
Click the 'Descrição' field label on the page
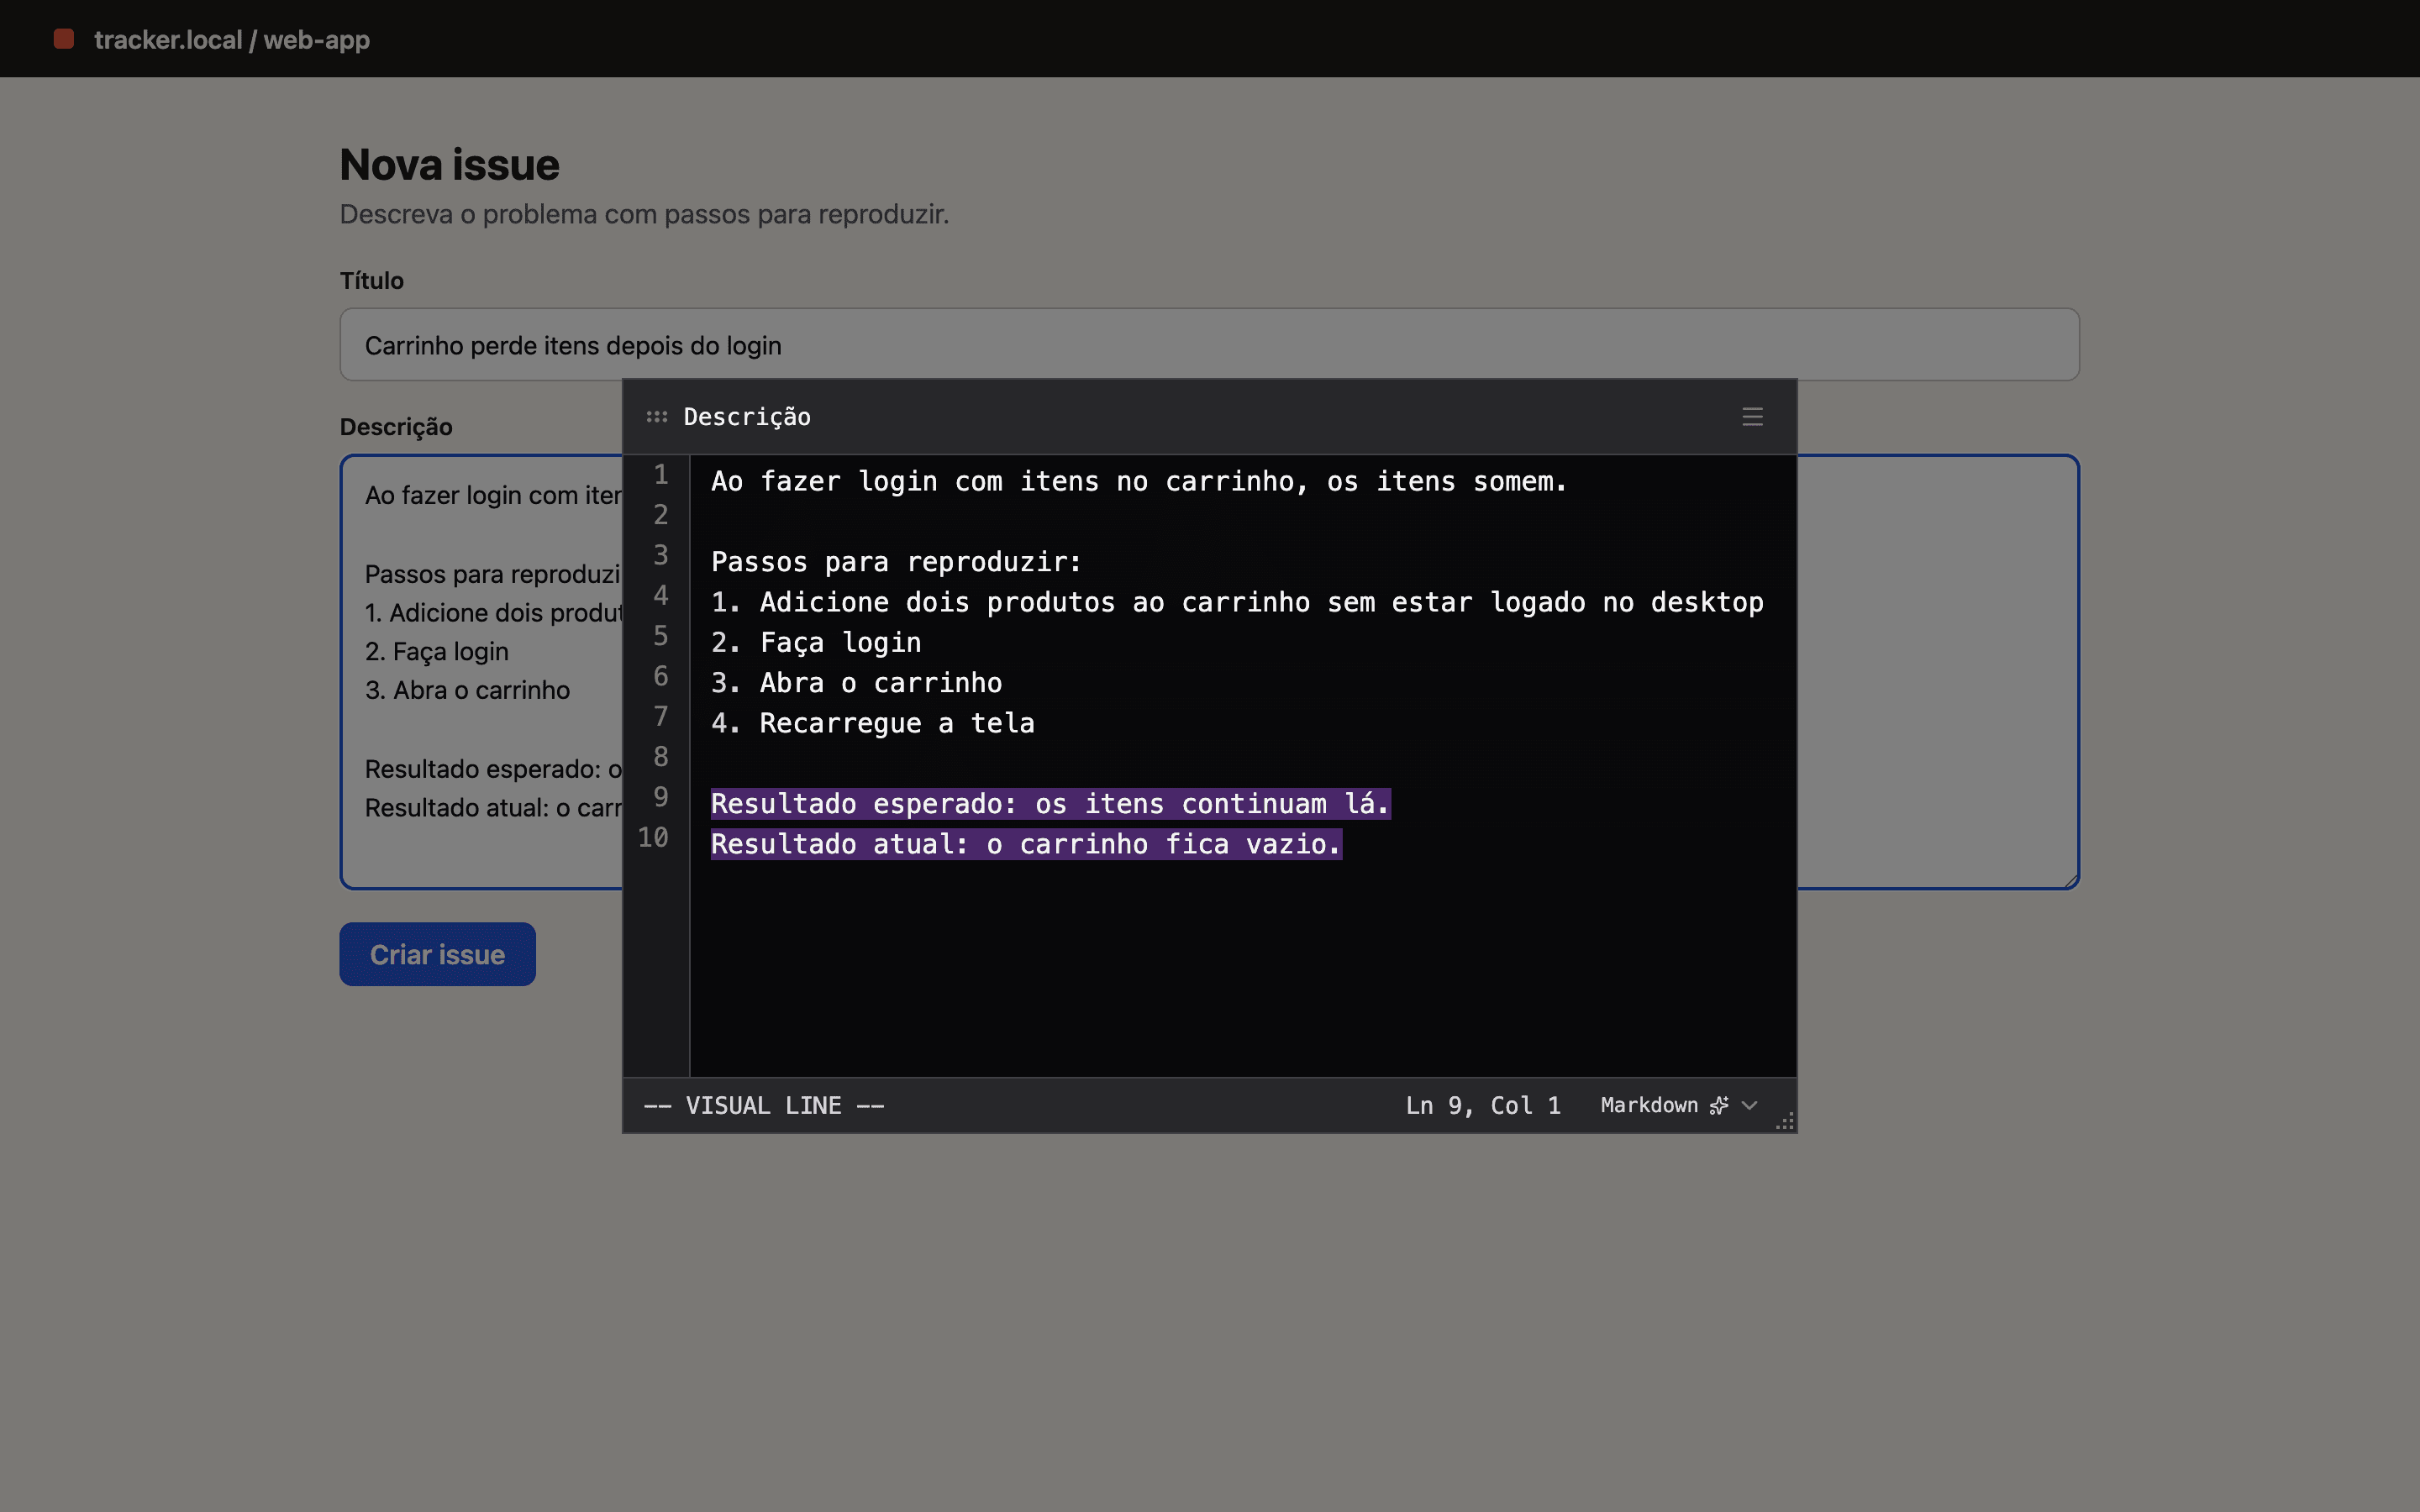tap(396, 427)
